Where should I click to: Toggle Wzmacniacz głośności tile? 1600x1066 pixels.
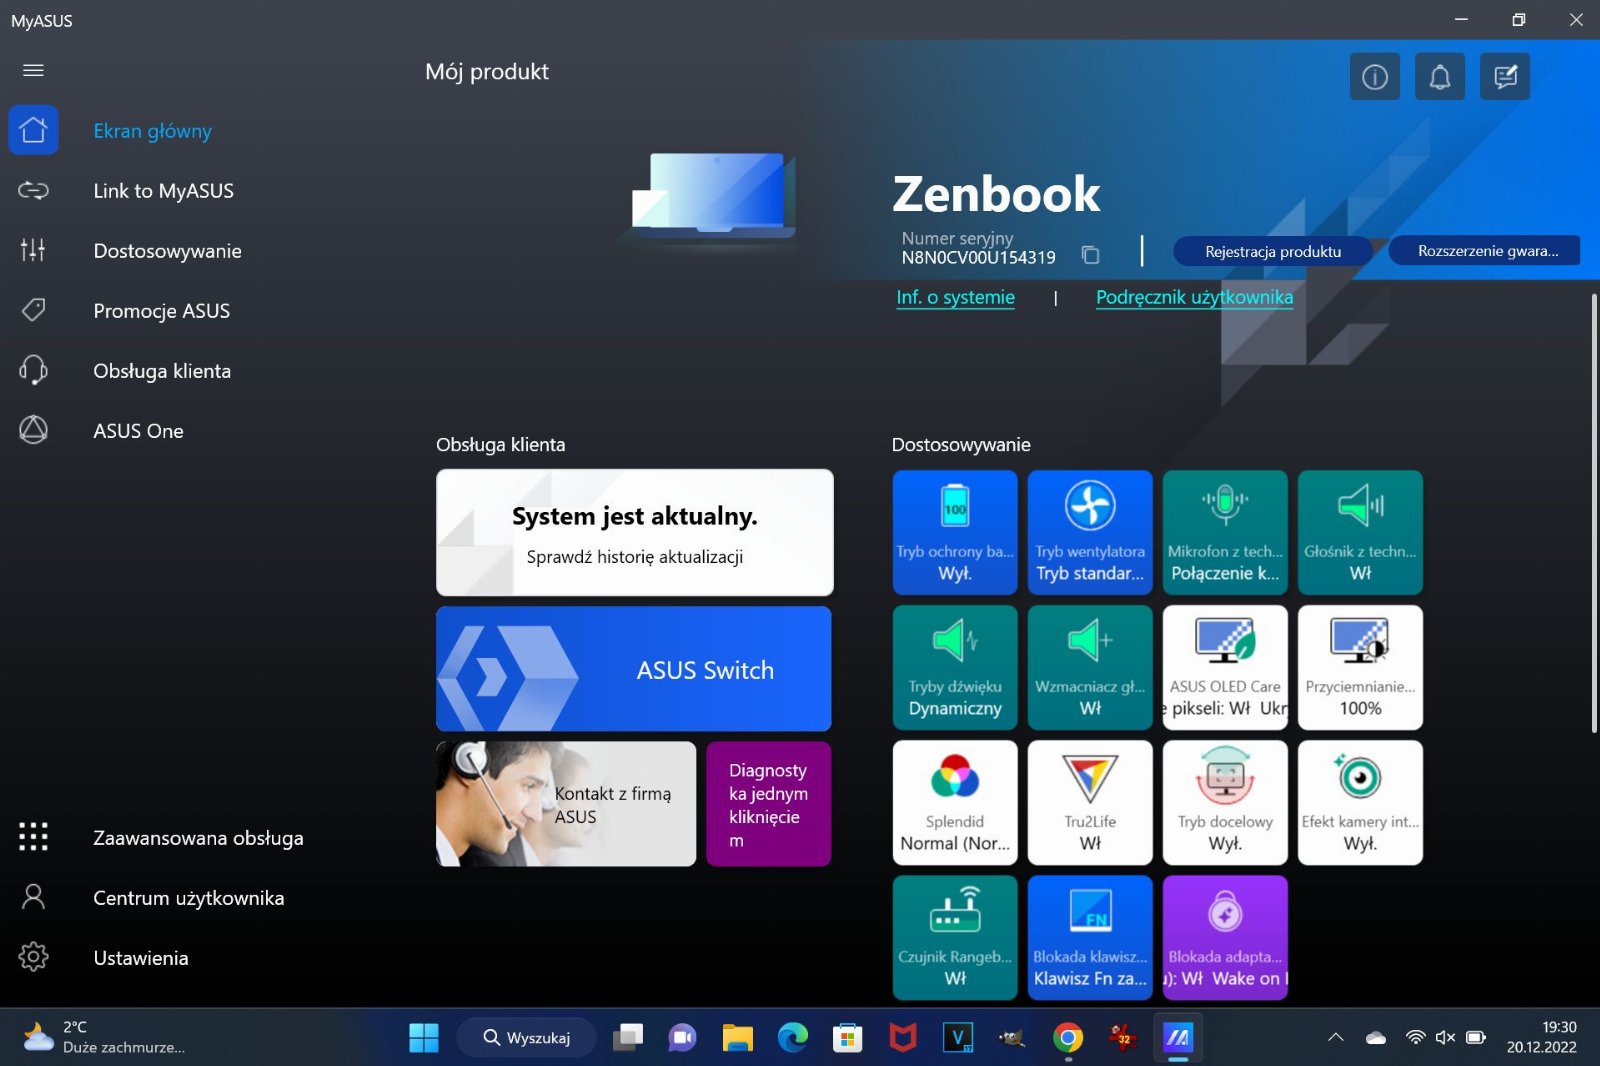pos(1090,668)
